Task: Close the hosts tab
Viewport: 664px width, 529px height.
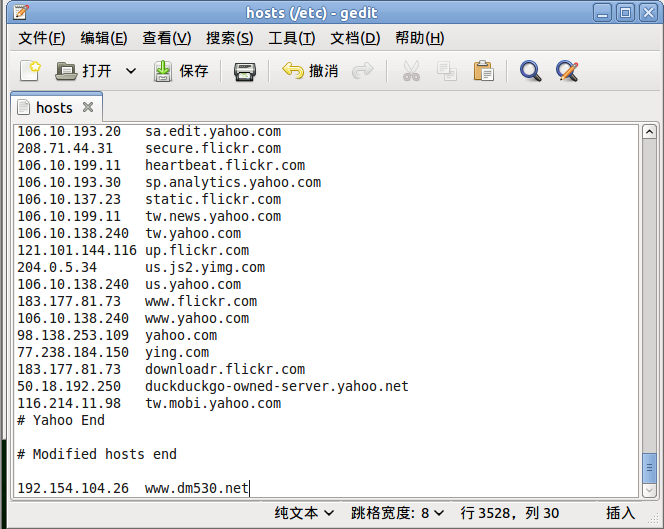Action: tap(88, 107)
